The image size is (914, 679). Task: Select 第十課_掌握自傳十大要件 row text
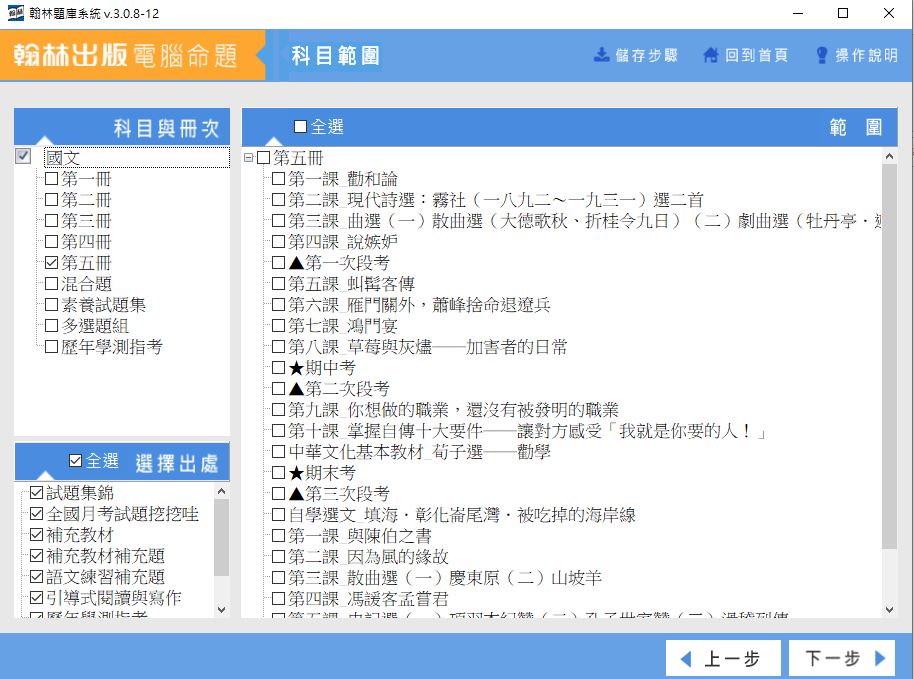pyautogui.click(x=527, y=431)
